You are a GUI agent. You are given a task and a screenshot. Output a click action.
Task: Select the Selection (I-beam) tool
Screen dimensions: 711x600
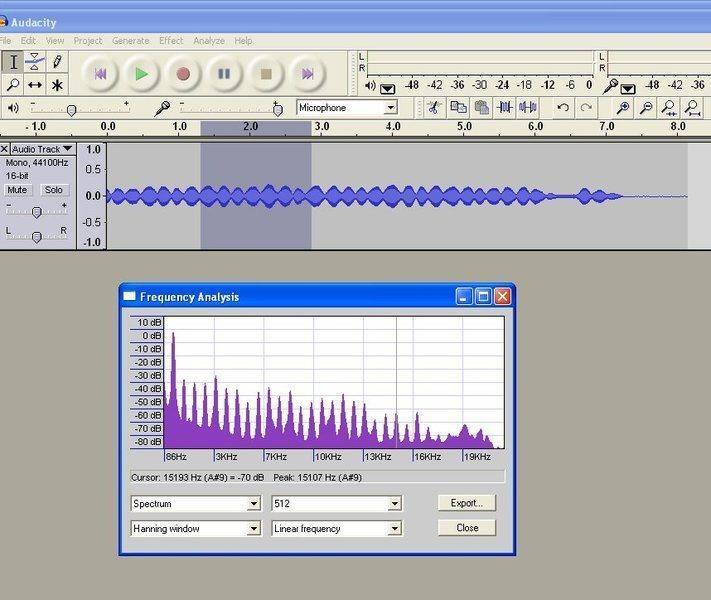[13, 62]
